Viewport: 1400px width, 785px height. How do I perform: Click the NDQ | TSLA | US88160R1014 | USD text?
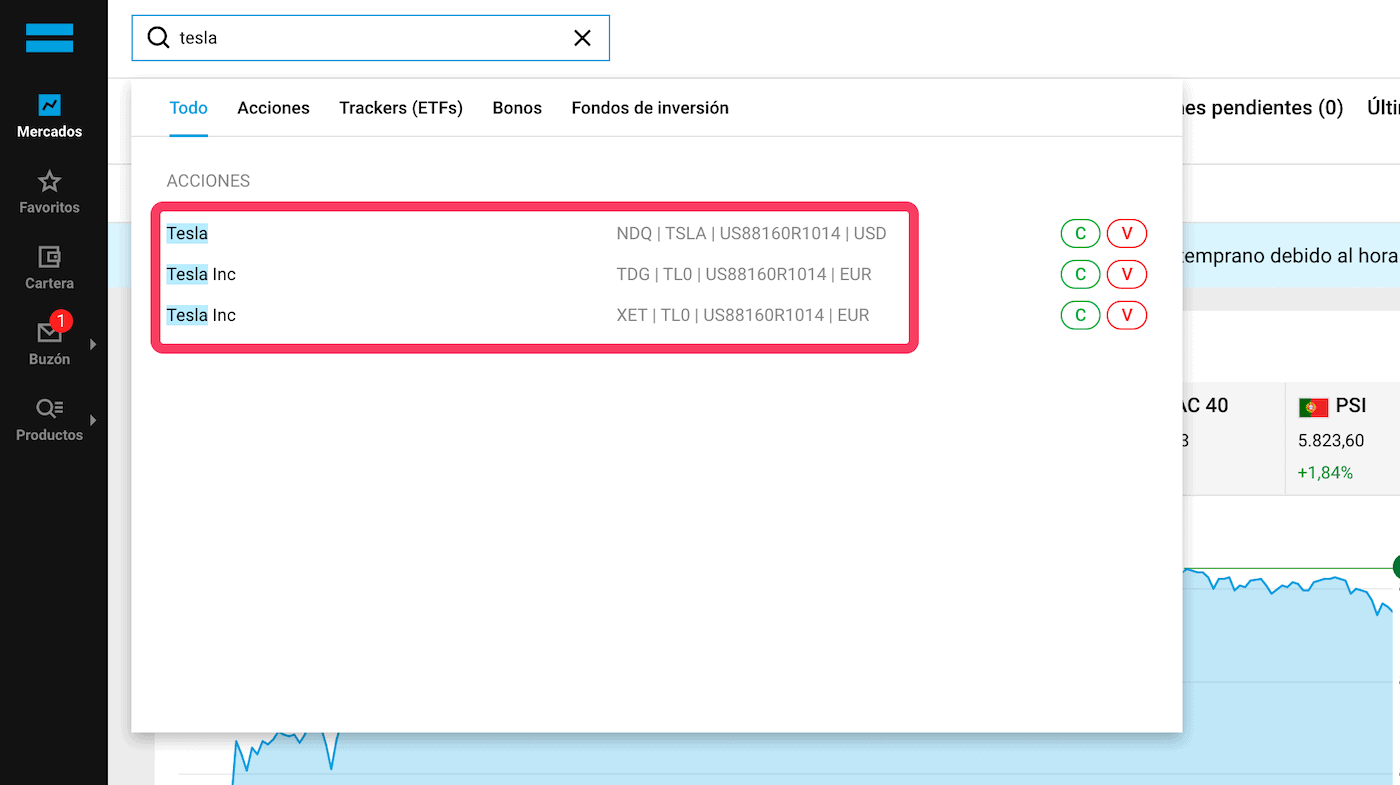pos(751,234)
